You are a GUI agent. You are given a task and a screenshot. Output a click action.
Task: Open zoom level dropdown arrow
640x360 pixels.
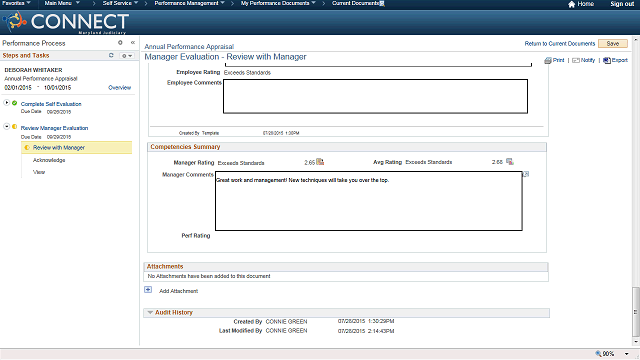[627, 354]
